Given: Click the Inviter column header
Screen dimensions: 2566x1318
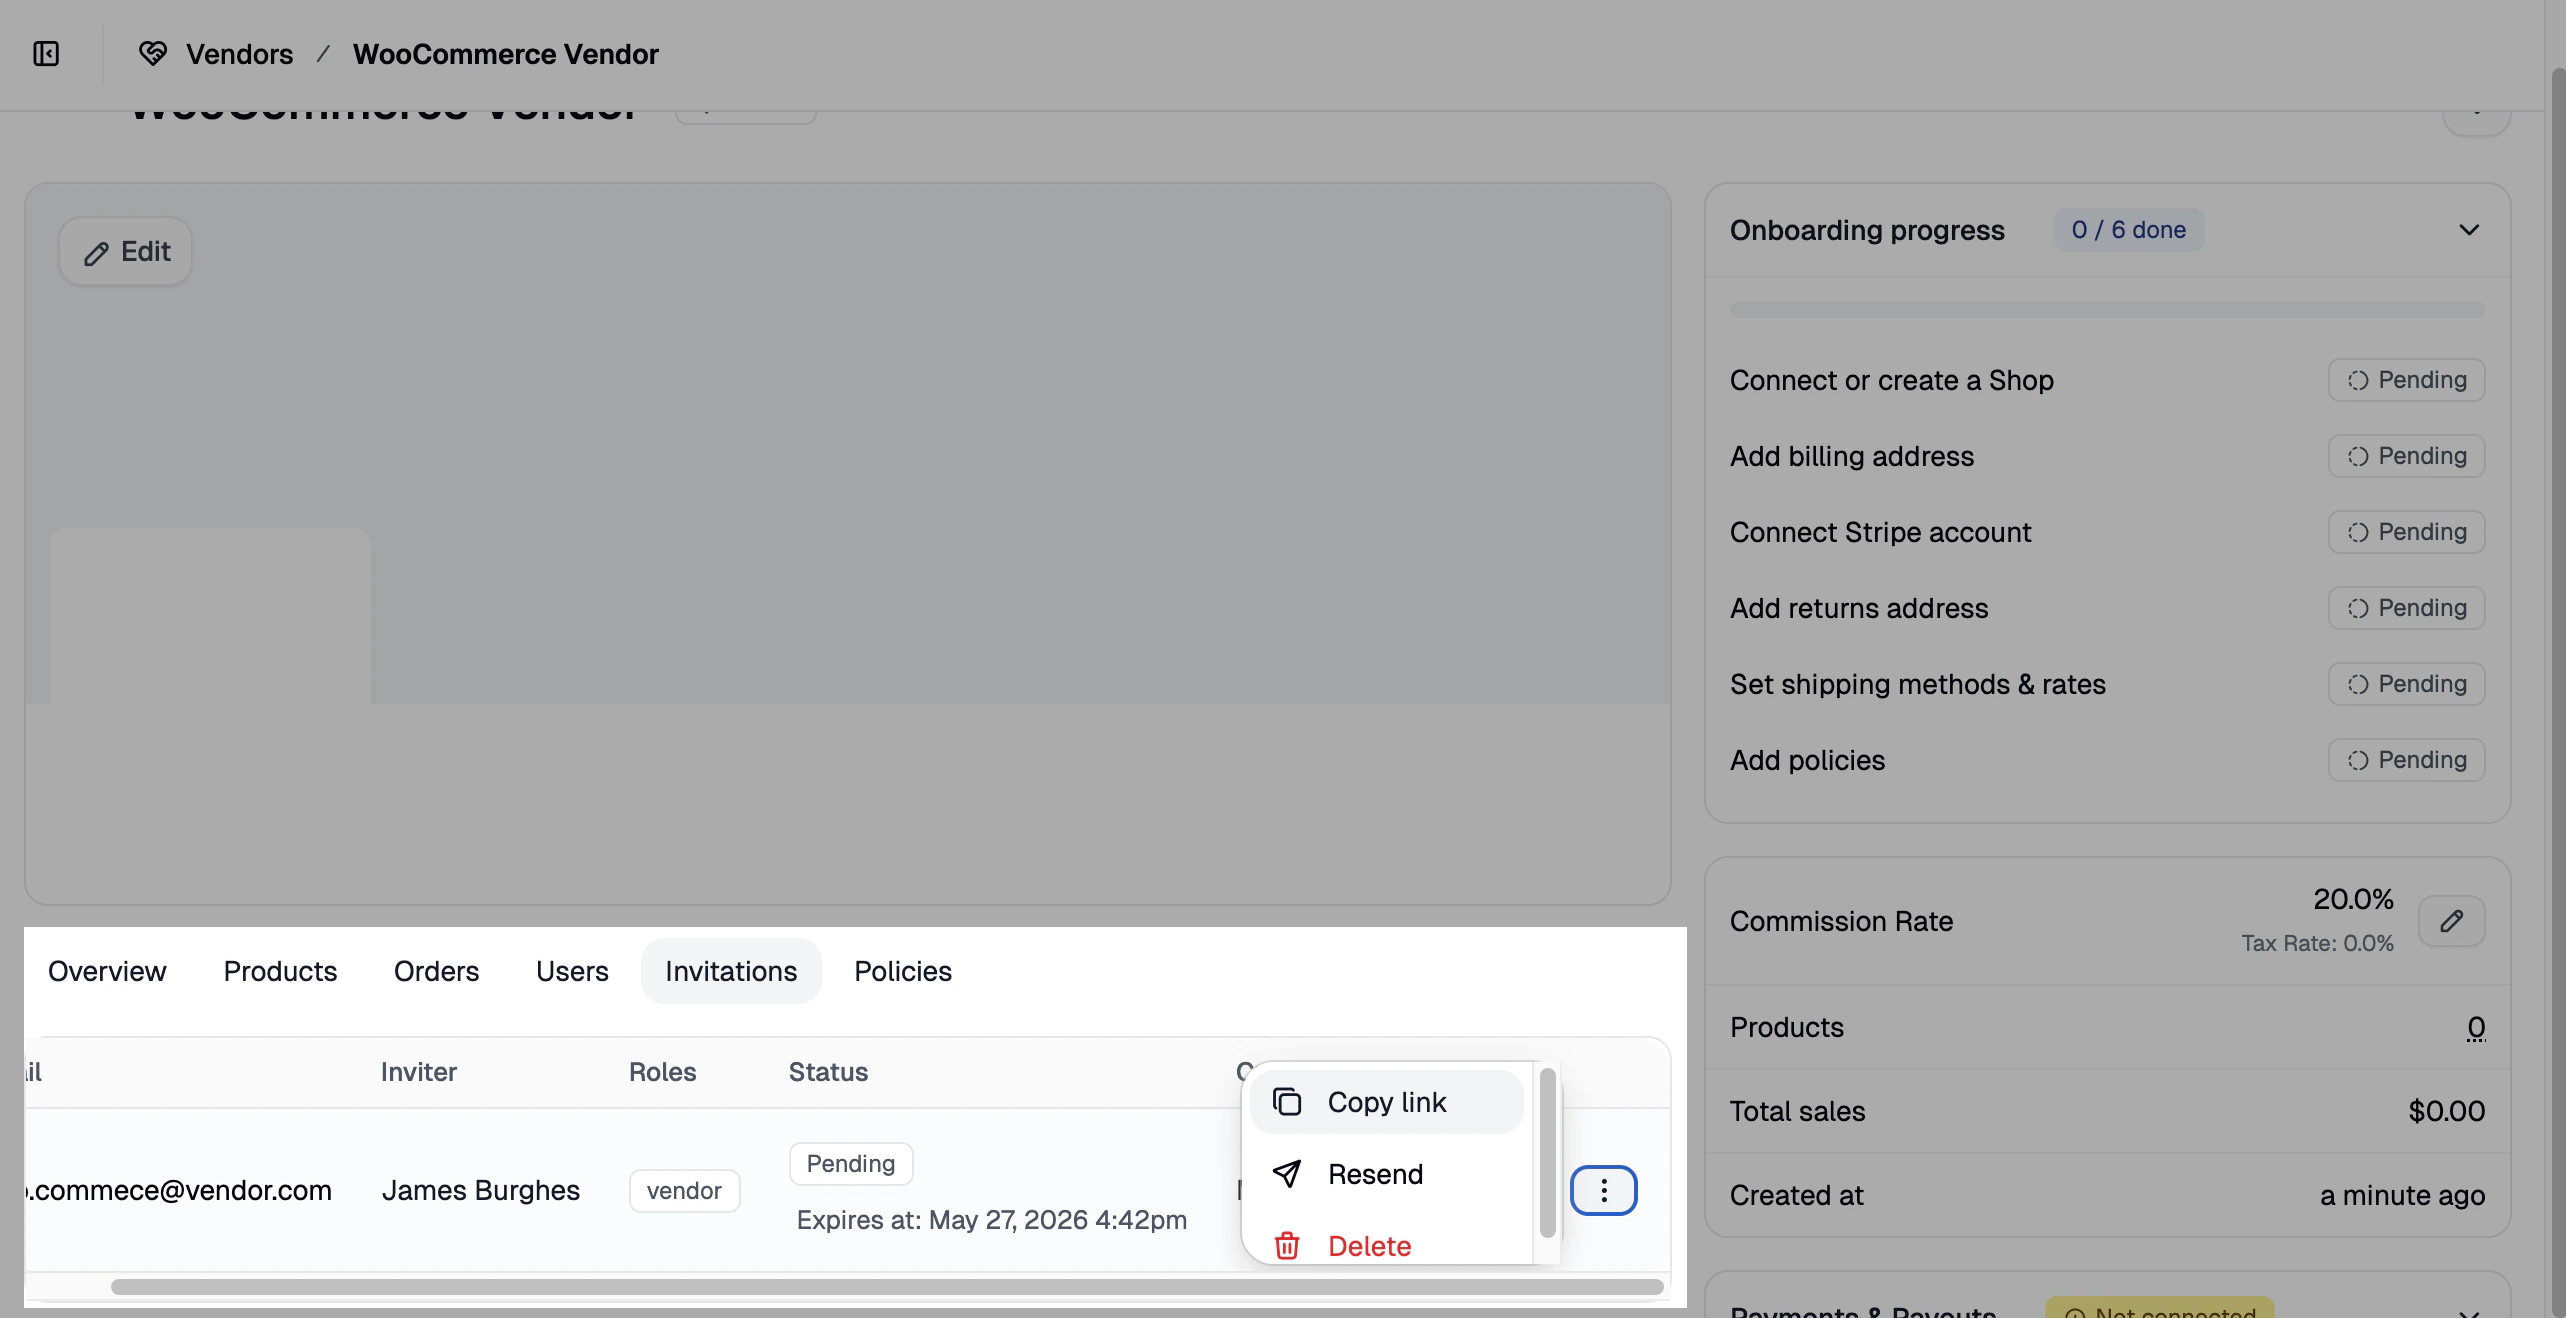Looking at the screenshot, I should click(x=419, y=1072).
